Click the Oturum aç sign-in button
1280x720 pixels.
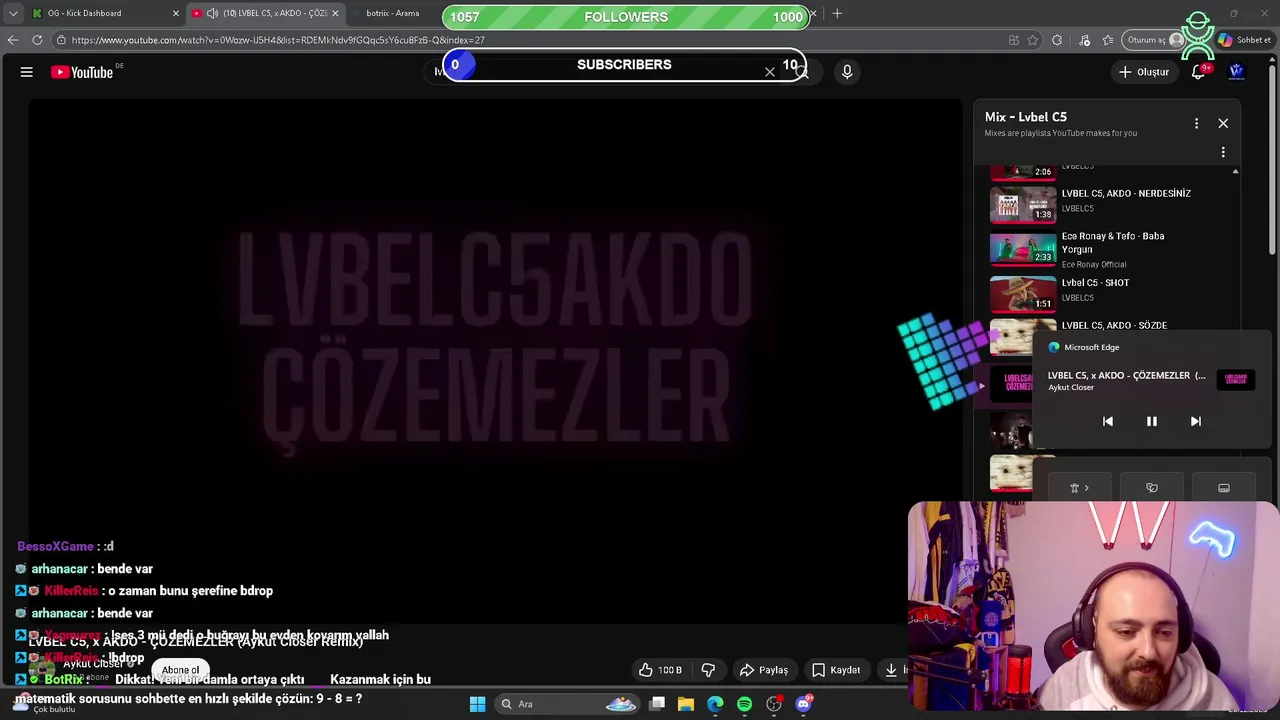click(1155, 40)
